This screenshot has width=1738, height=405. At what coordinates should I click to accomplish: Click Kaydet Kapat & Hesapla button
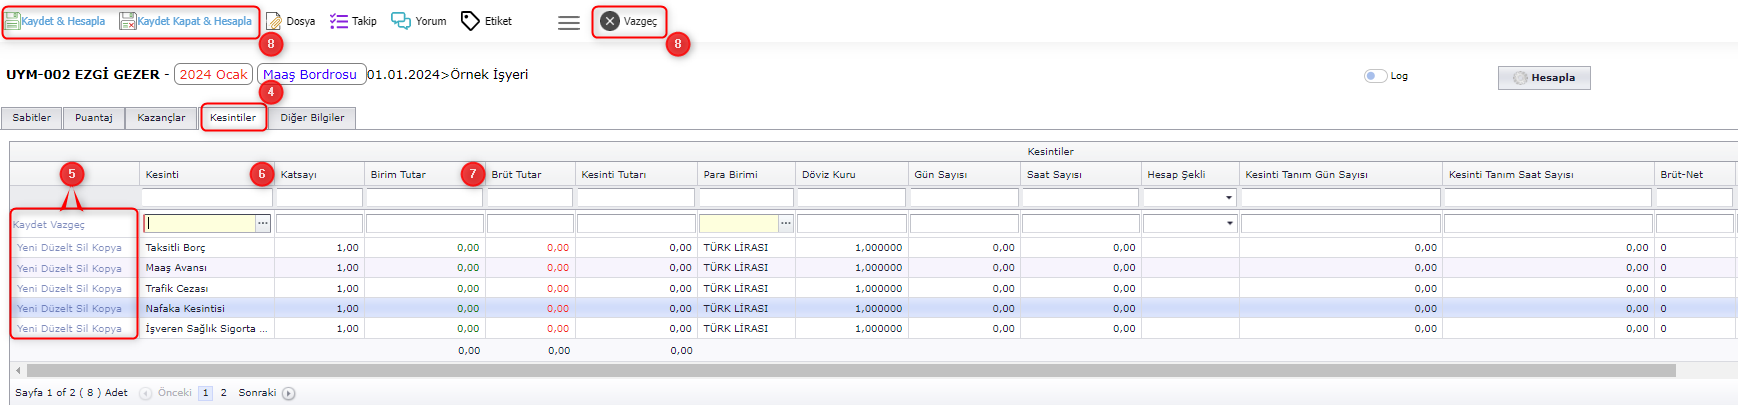point(186,21)
